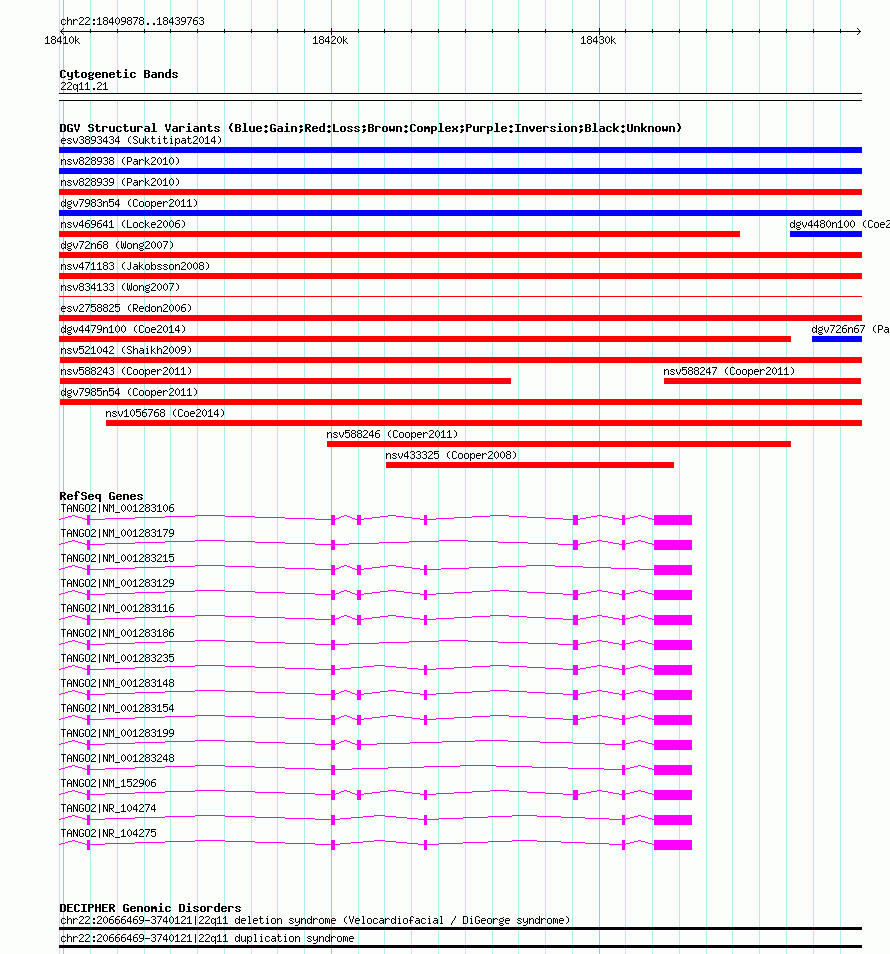Screen dimensions: 890x954
Task: Open nsv588247 (Cooper2011) variant label
Action: click(x=729, y=371)
